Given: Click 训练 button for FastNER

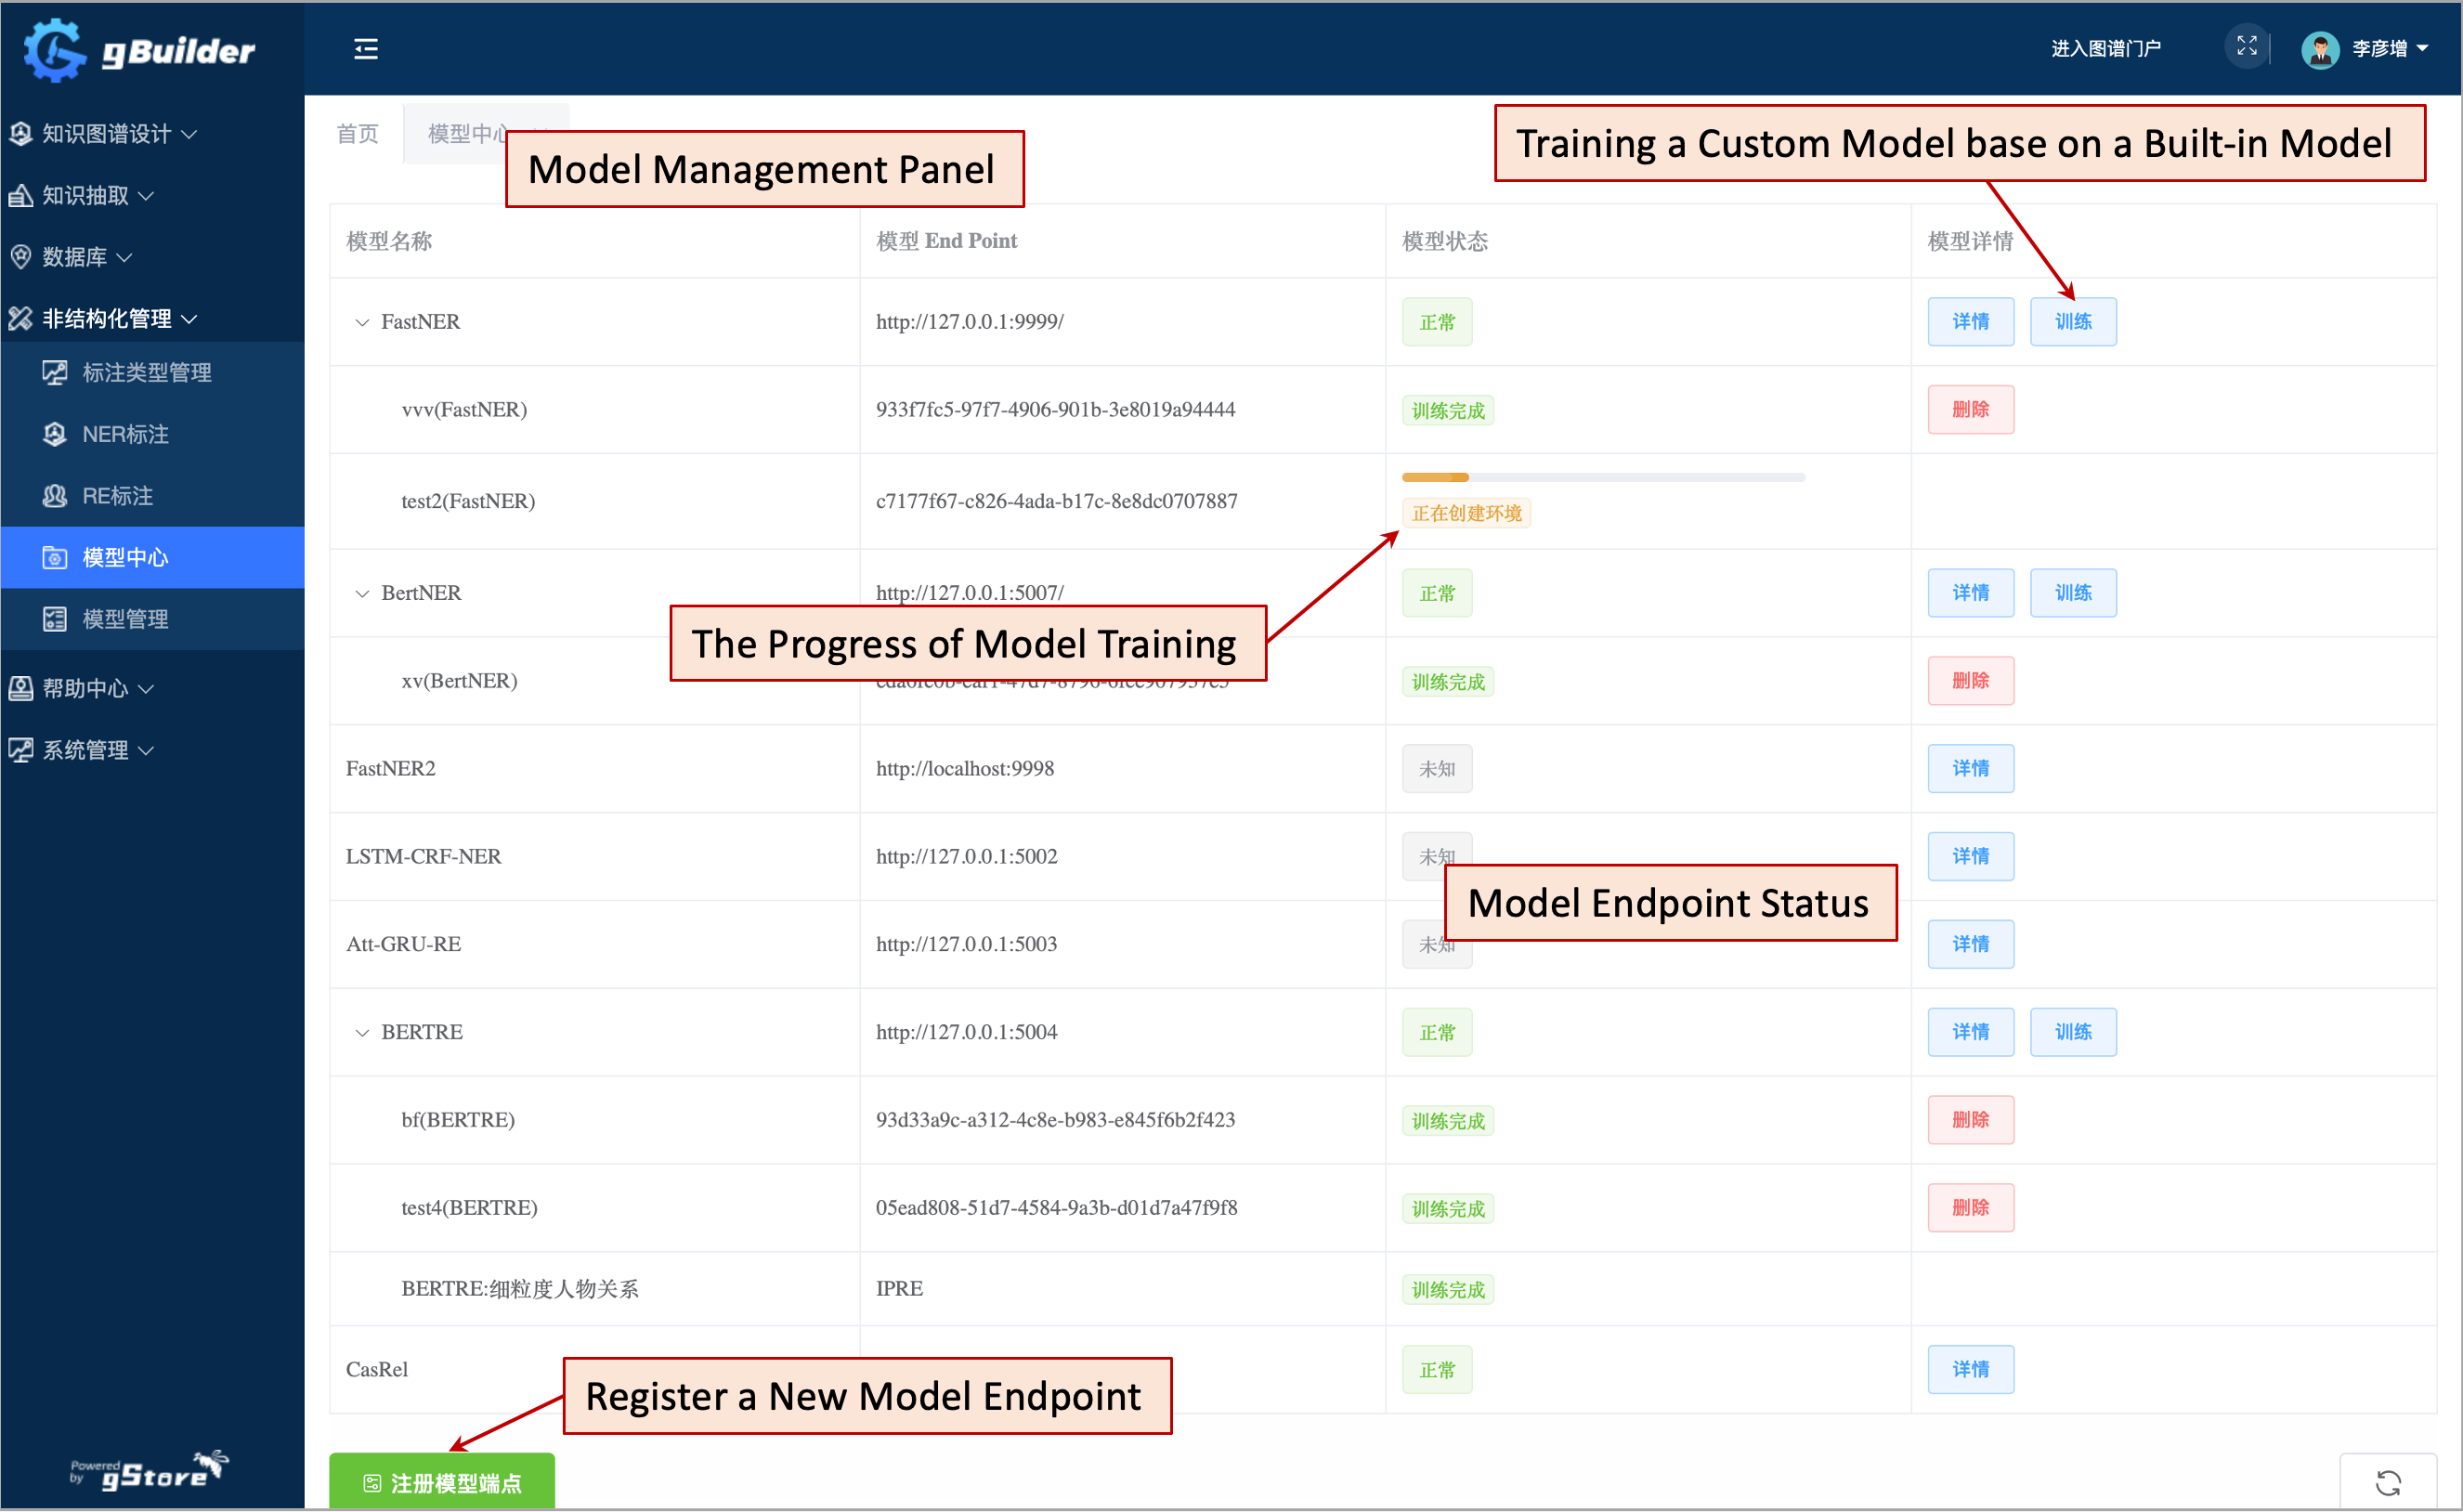Looking at the screenshot, I should pos(2072,322).
